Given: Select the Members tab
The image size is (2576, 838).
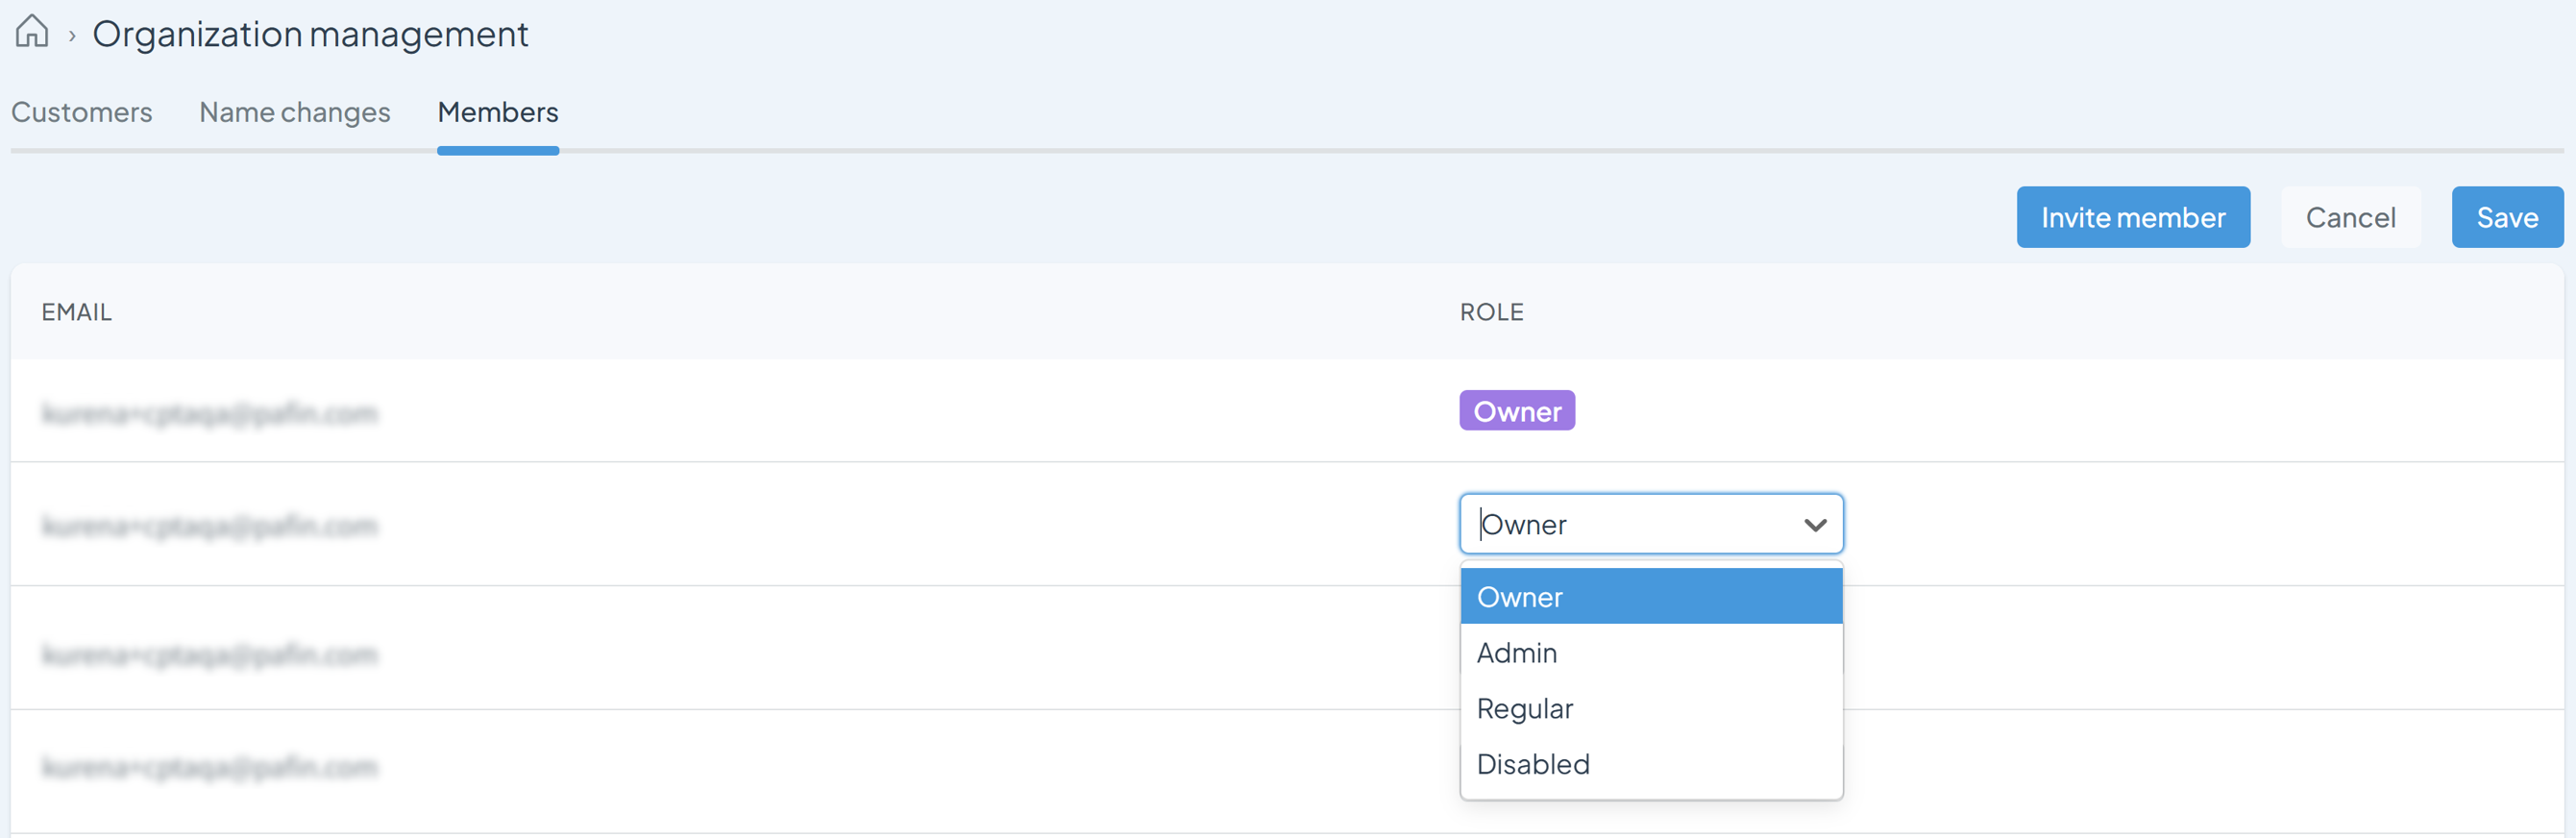Looking at the screenshot, I should (498, 112).
